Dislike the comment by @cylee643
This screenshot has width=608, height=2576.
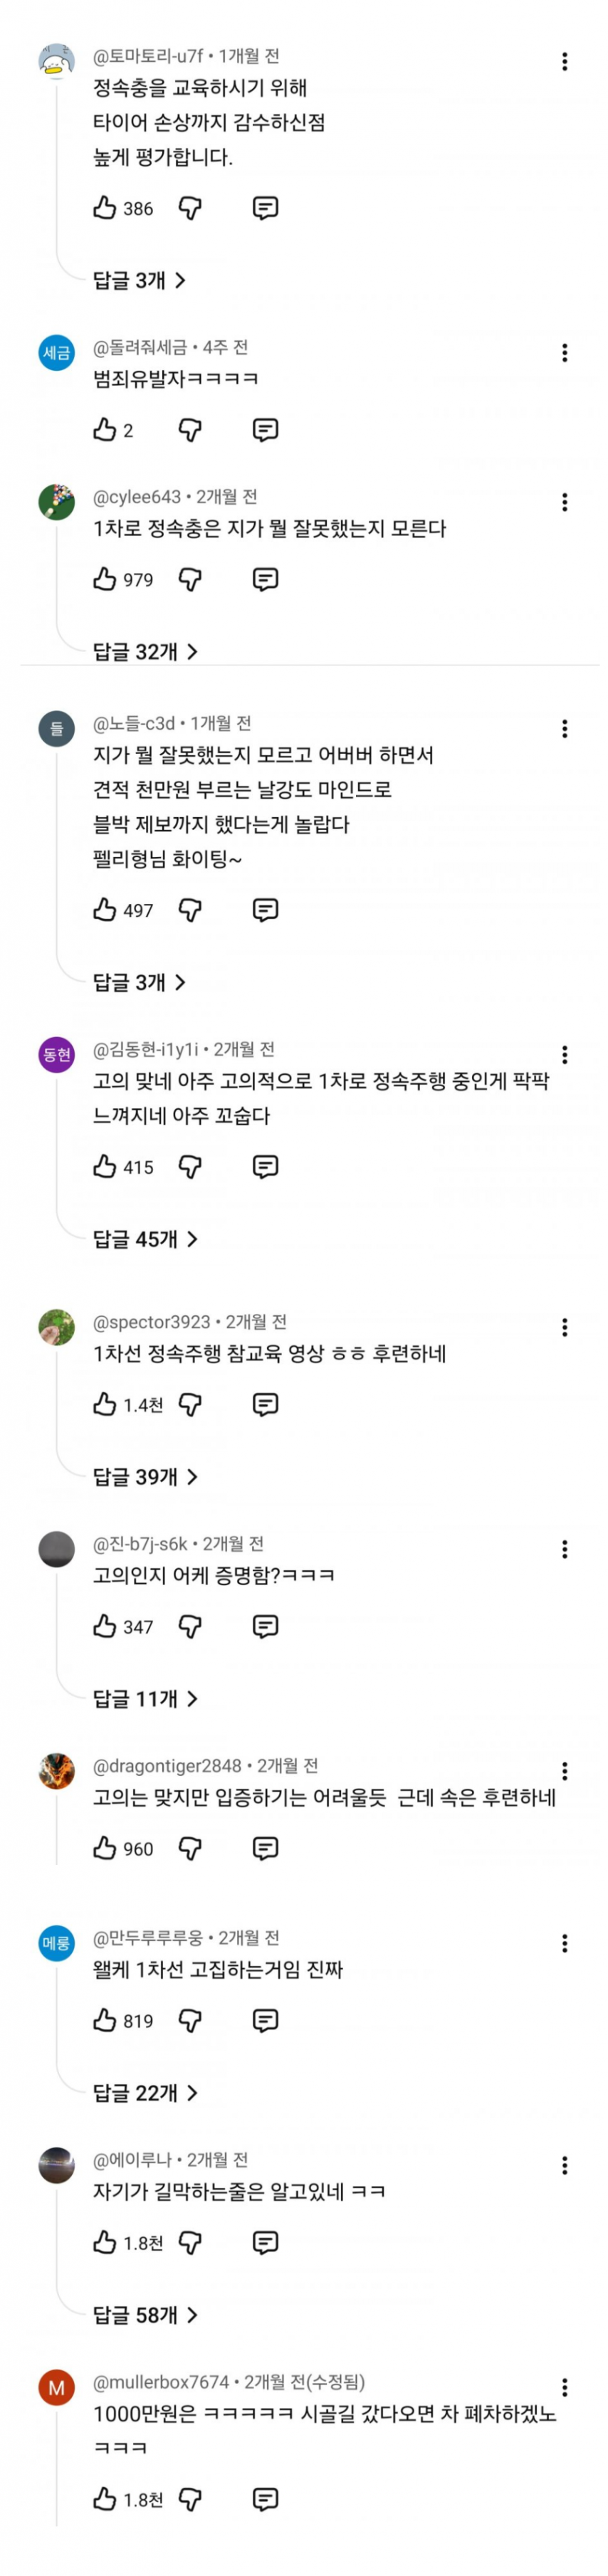[x=190, y=579]
